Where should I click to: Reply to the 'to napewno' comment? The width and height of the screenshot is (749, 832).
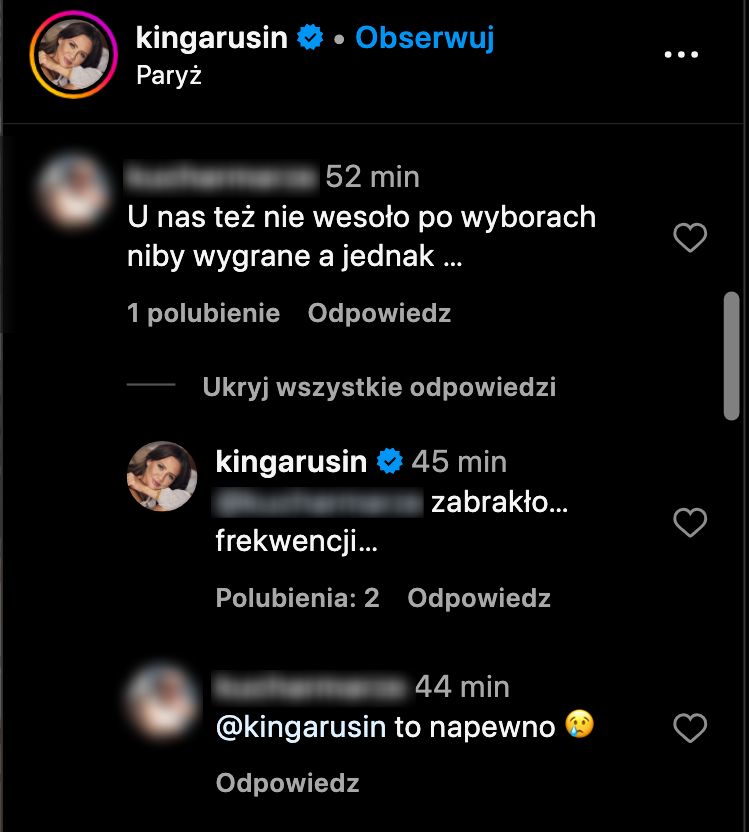pyautogui.click(x=287, y=783)
